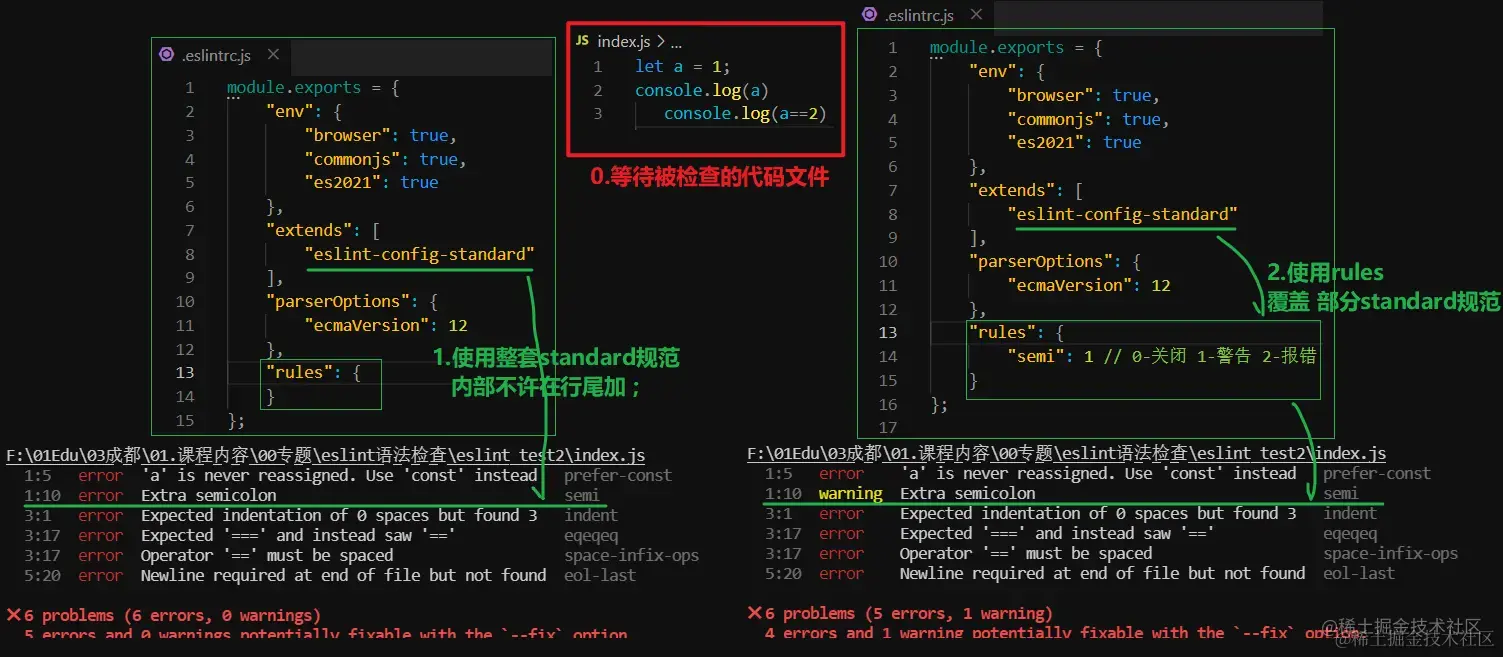The height and width of the screenshot is (657, 1503).
Task: Click '"extends": [' in left editor
Action: [323, 230]
